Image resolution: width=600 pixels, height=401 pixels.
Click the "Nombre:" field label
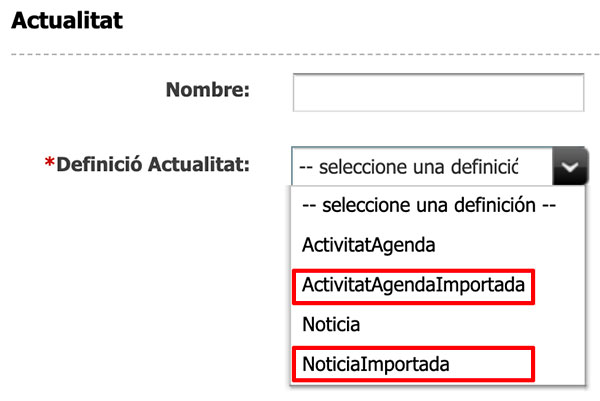pyautogui.click(x=206, y=91)
